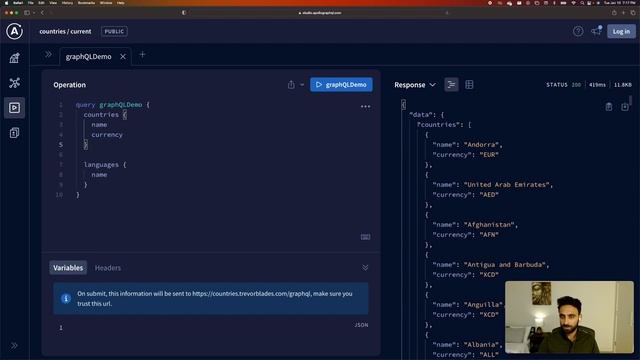Open the announcements megaphone icon
This screenshot has height=360, width=640.
tap(596, 31)
